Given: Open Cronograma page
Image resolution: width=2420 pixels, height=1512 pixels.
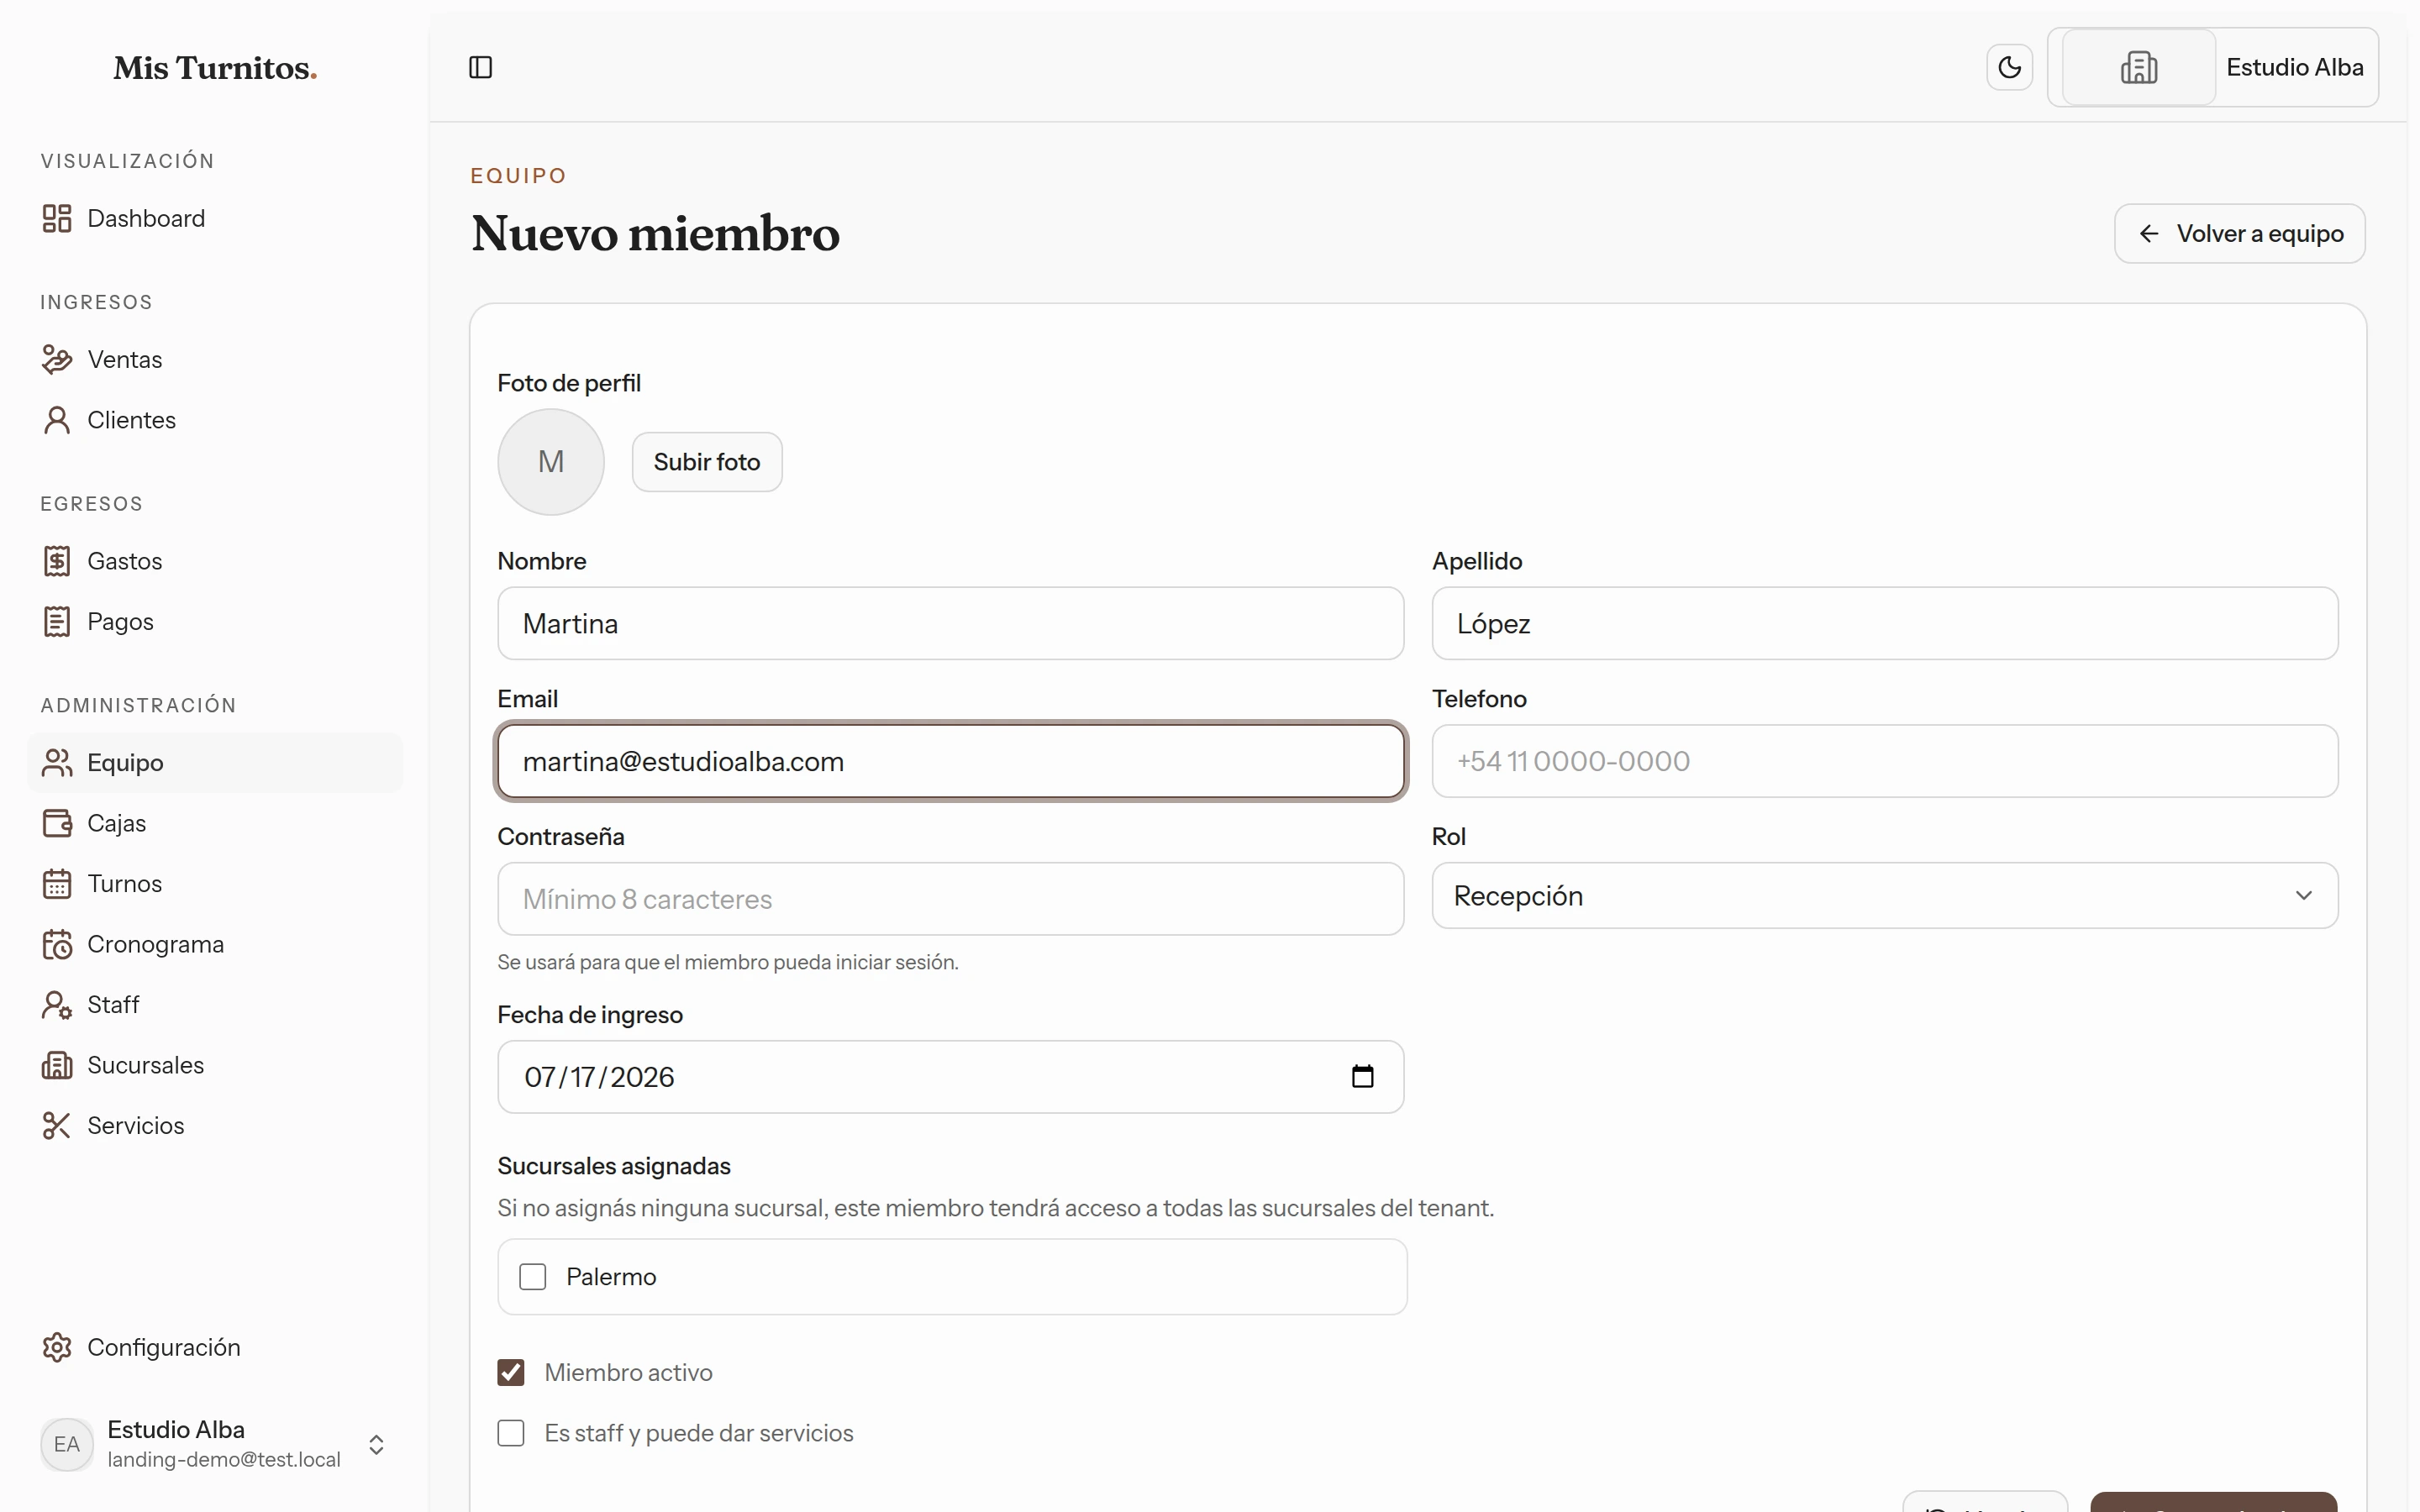Looking at the screenshot, I should tap(215, 944).
